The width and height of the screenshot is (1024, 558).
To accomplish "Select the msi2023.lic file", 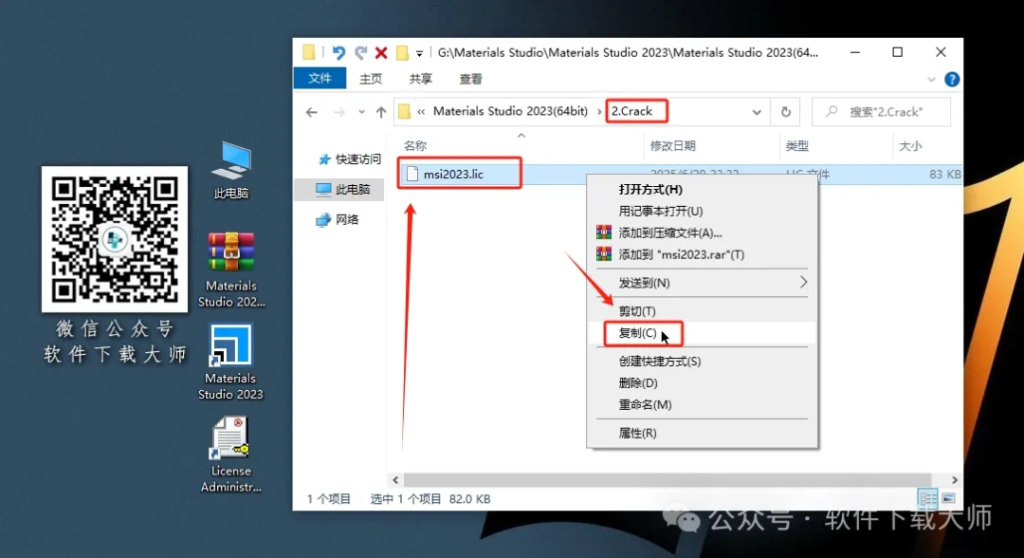I will (453, 174).
